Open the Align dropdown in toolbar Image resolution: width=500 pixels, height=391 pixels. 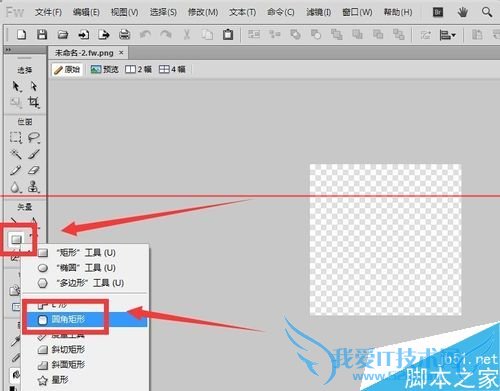click(x=447, y=34)
